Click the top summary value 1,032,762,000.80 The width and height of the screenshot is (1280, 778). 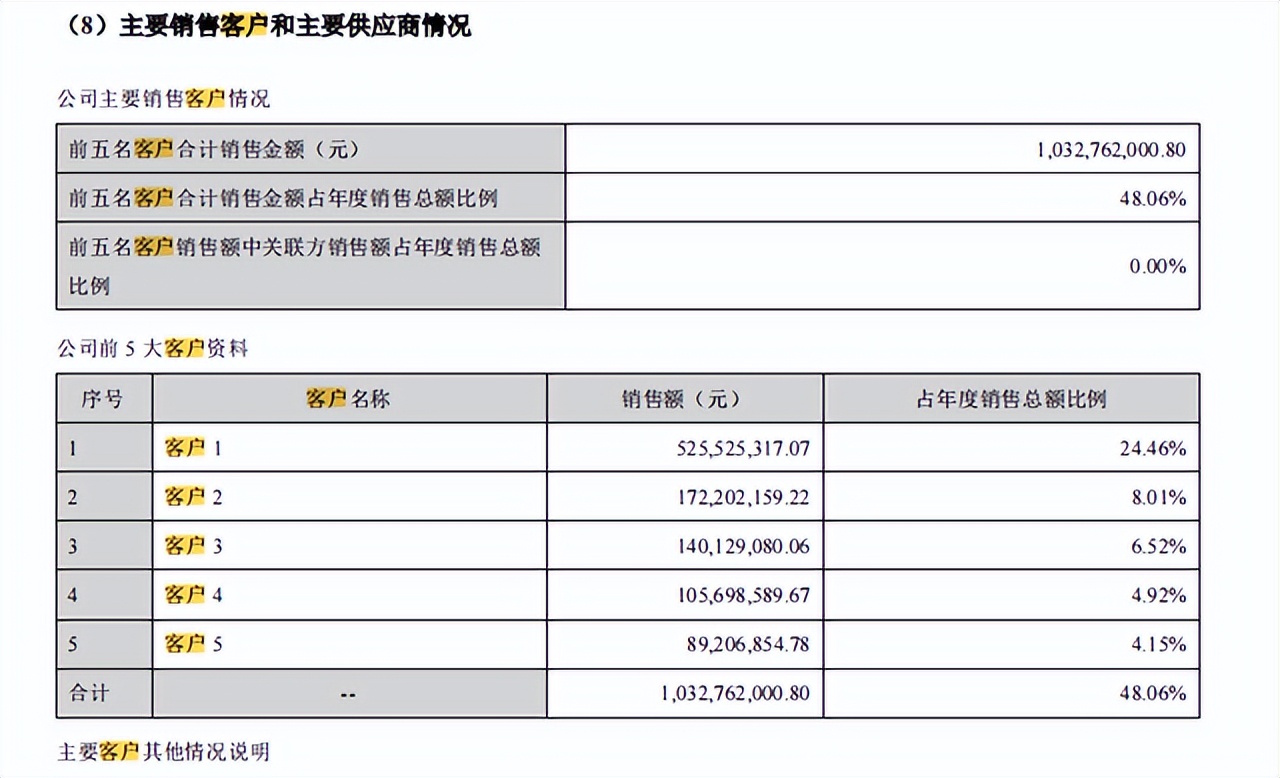click(1111, 150)
